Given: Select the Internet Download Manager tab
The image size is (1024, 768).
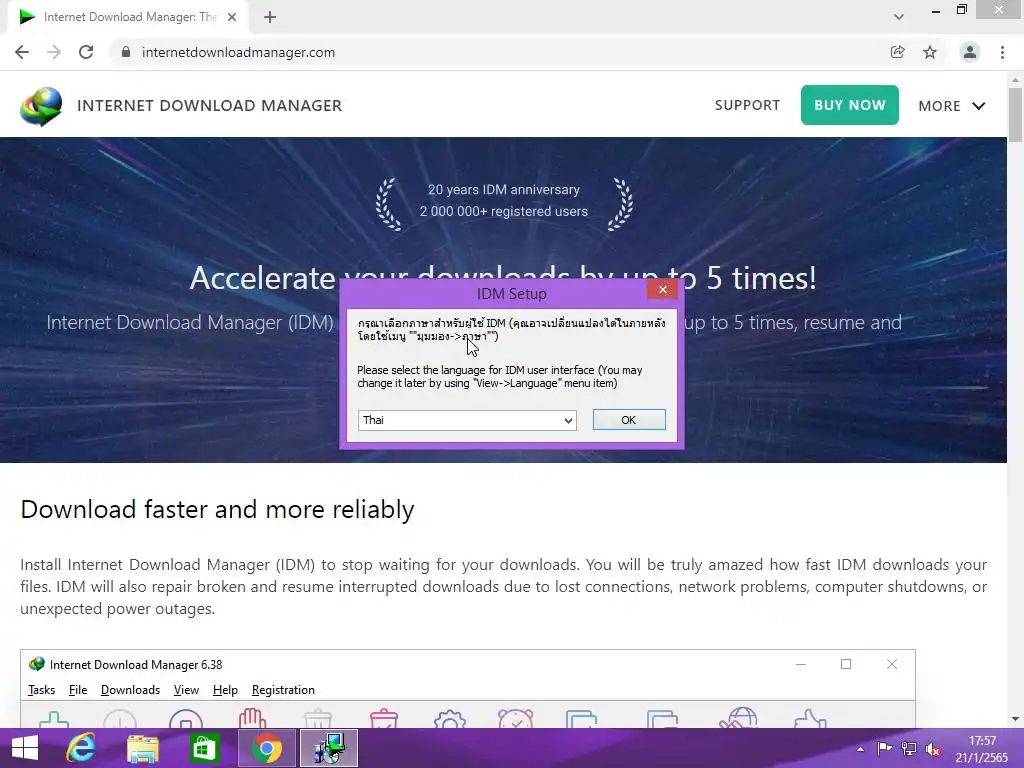Looking at the screenshot, I should coord(128,17).
